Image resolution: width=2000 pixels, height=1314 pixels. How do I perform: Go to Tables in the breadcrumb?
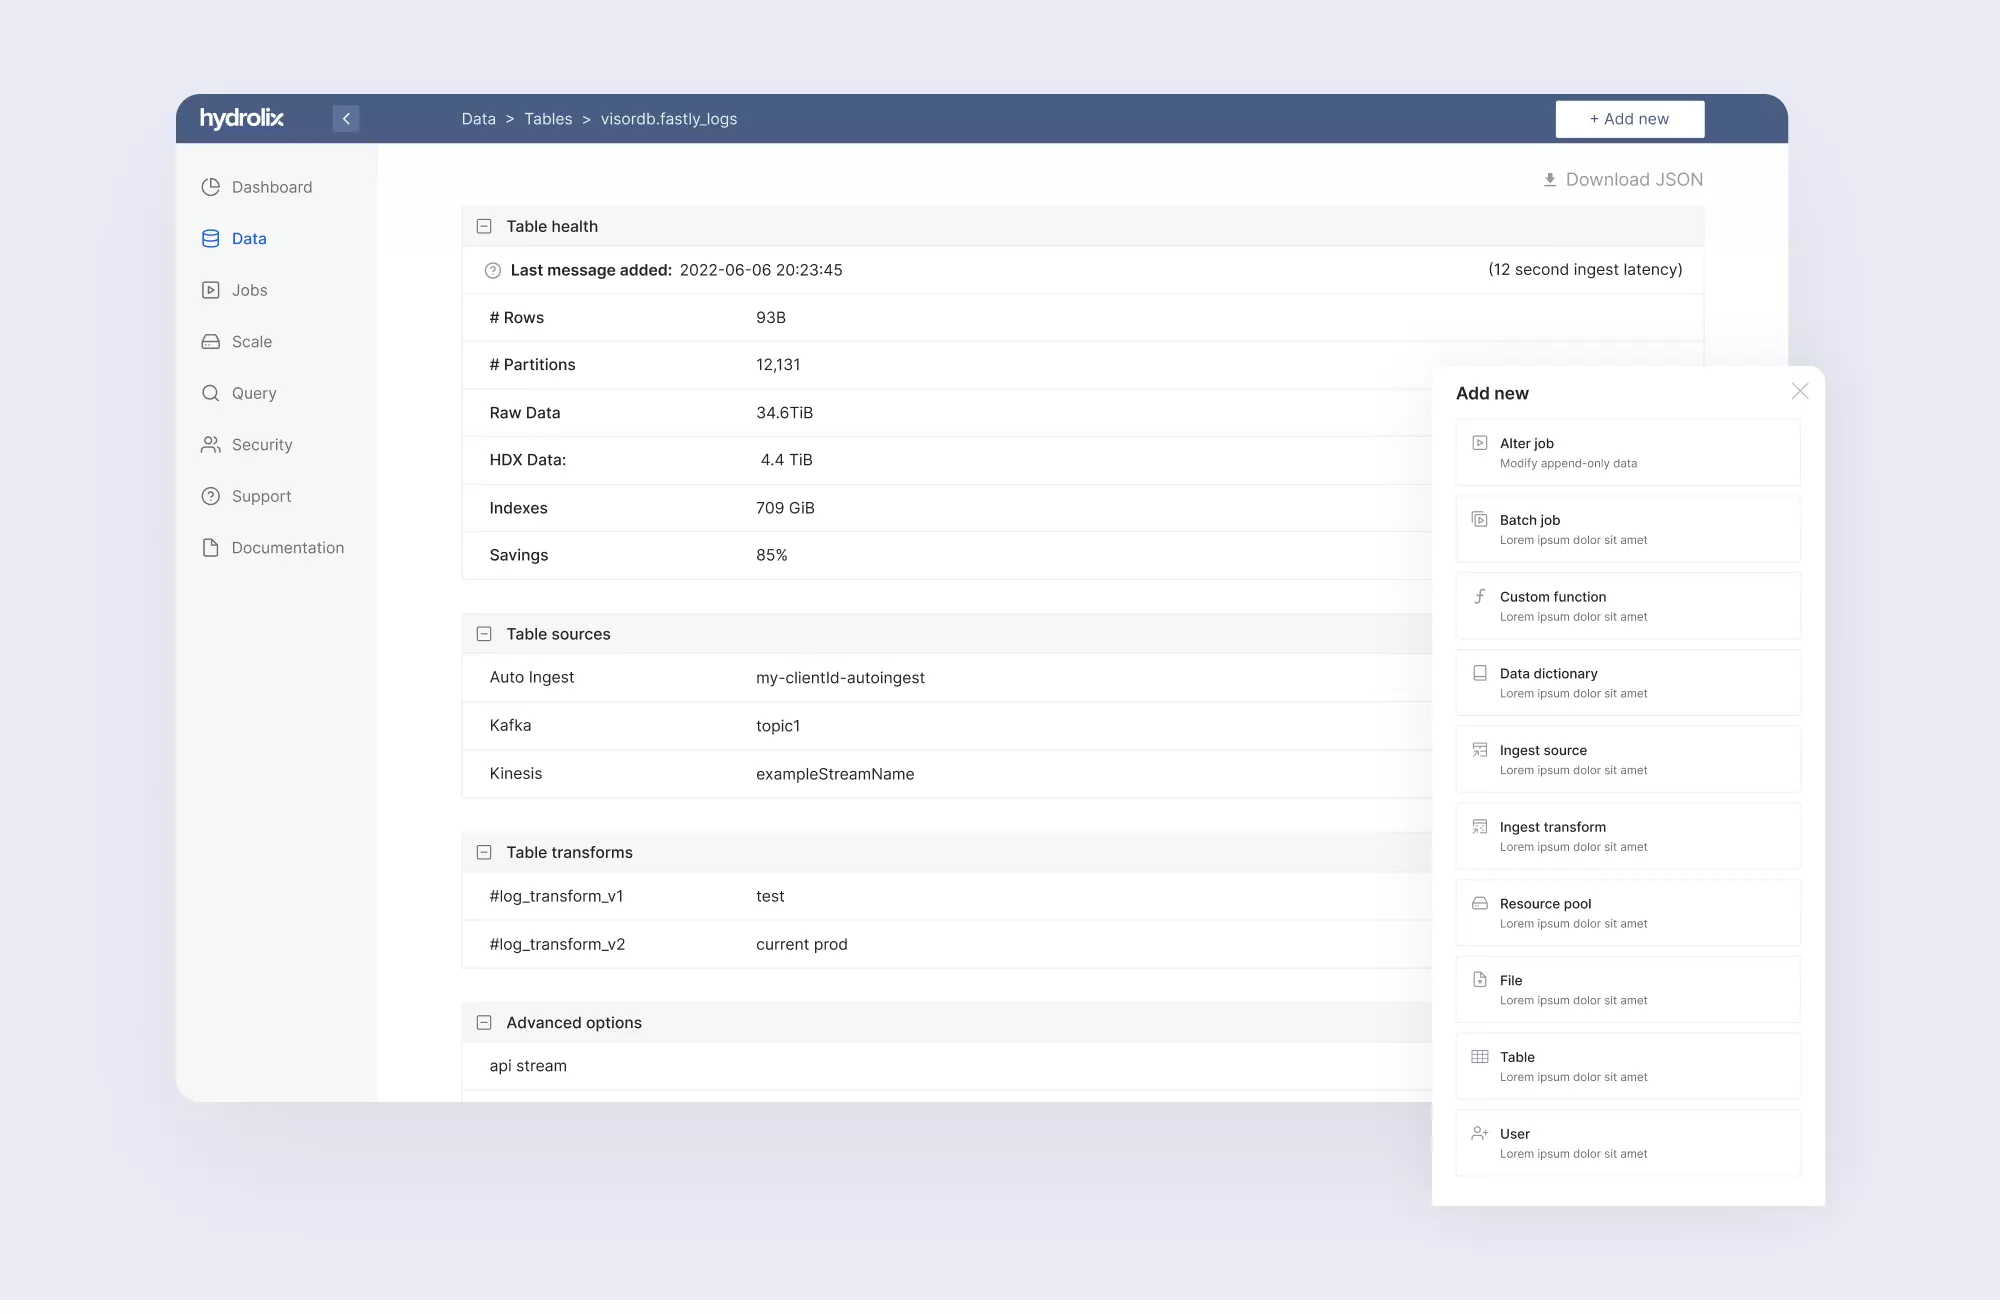548,119
